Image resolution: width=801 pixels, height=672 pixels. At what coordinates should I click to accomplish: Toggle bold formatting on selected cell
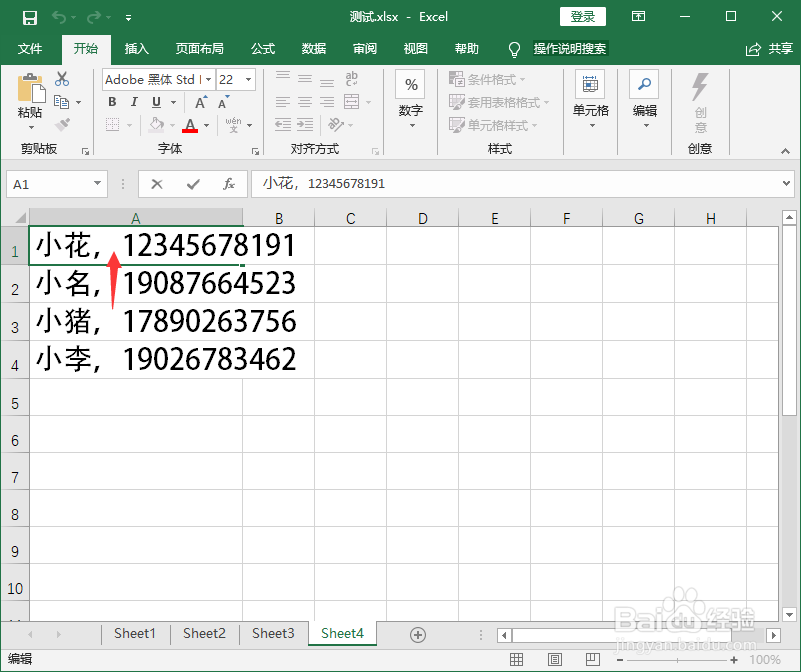click(111, 102)
